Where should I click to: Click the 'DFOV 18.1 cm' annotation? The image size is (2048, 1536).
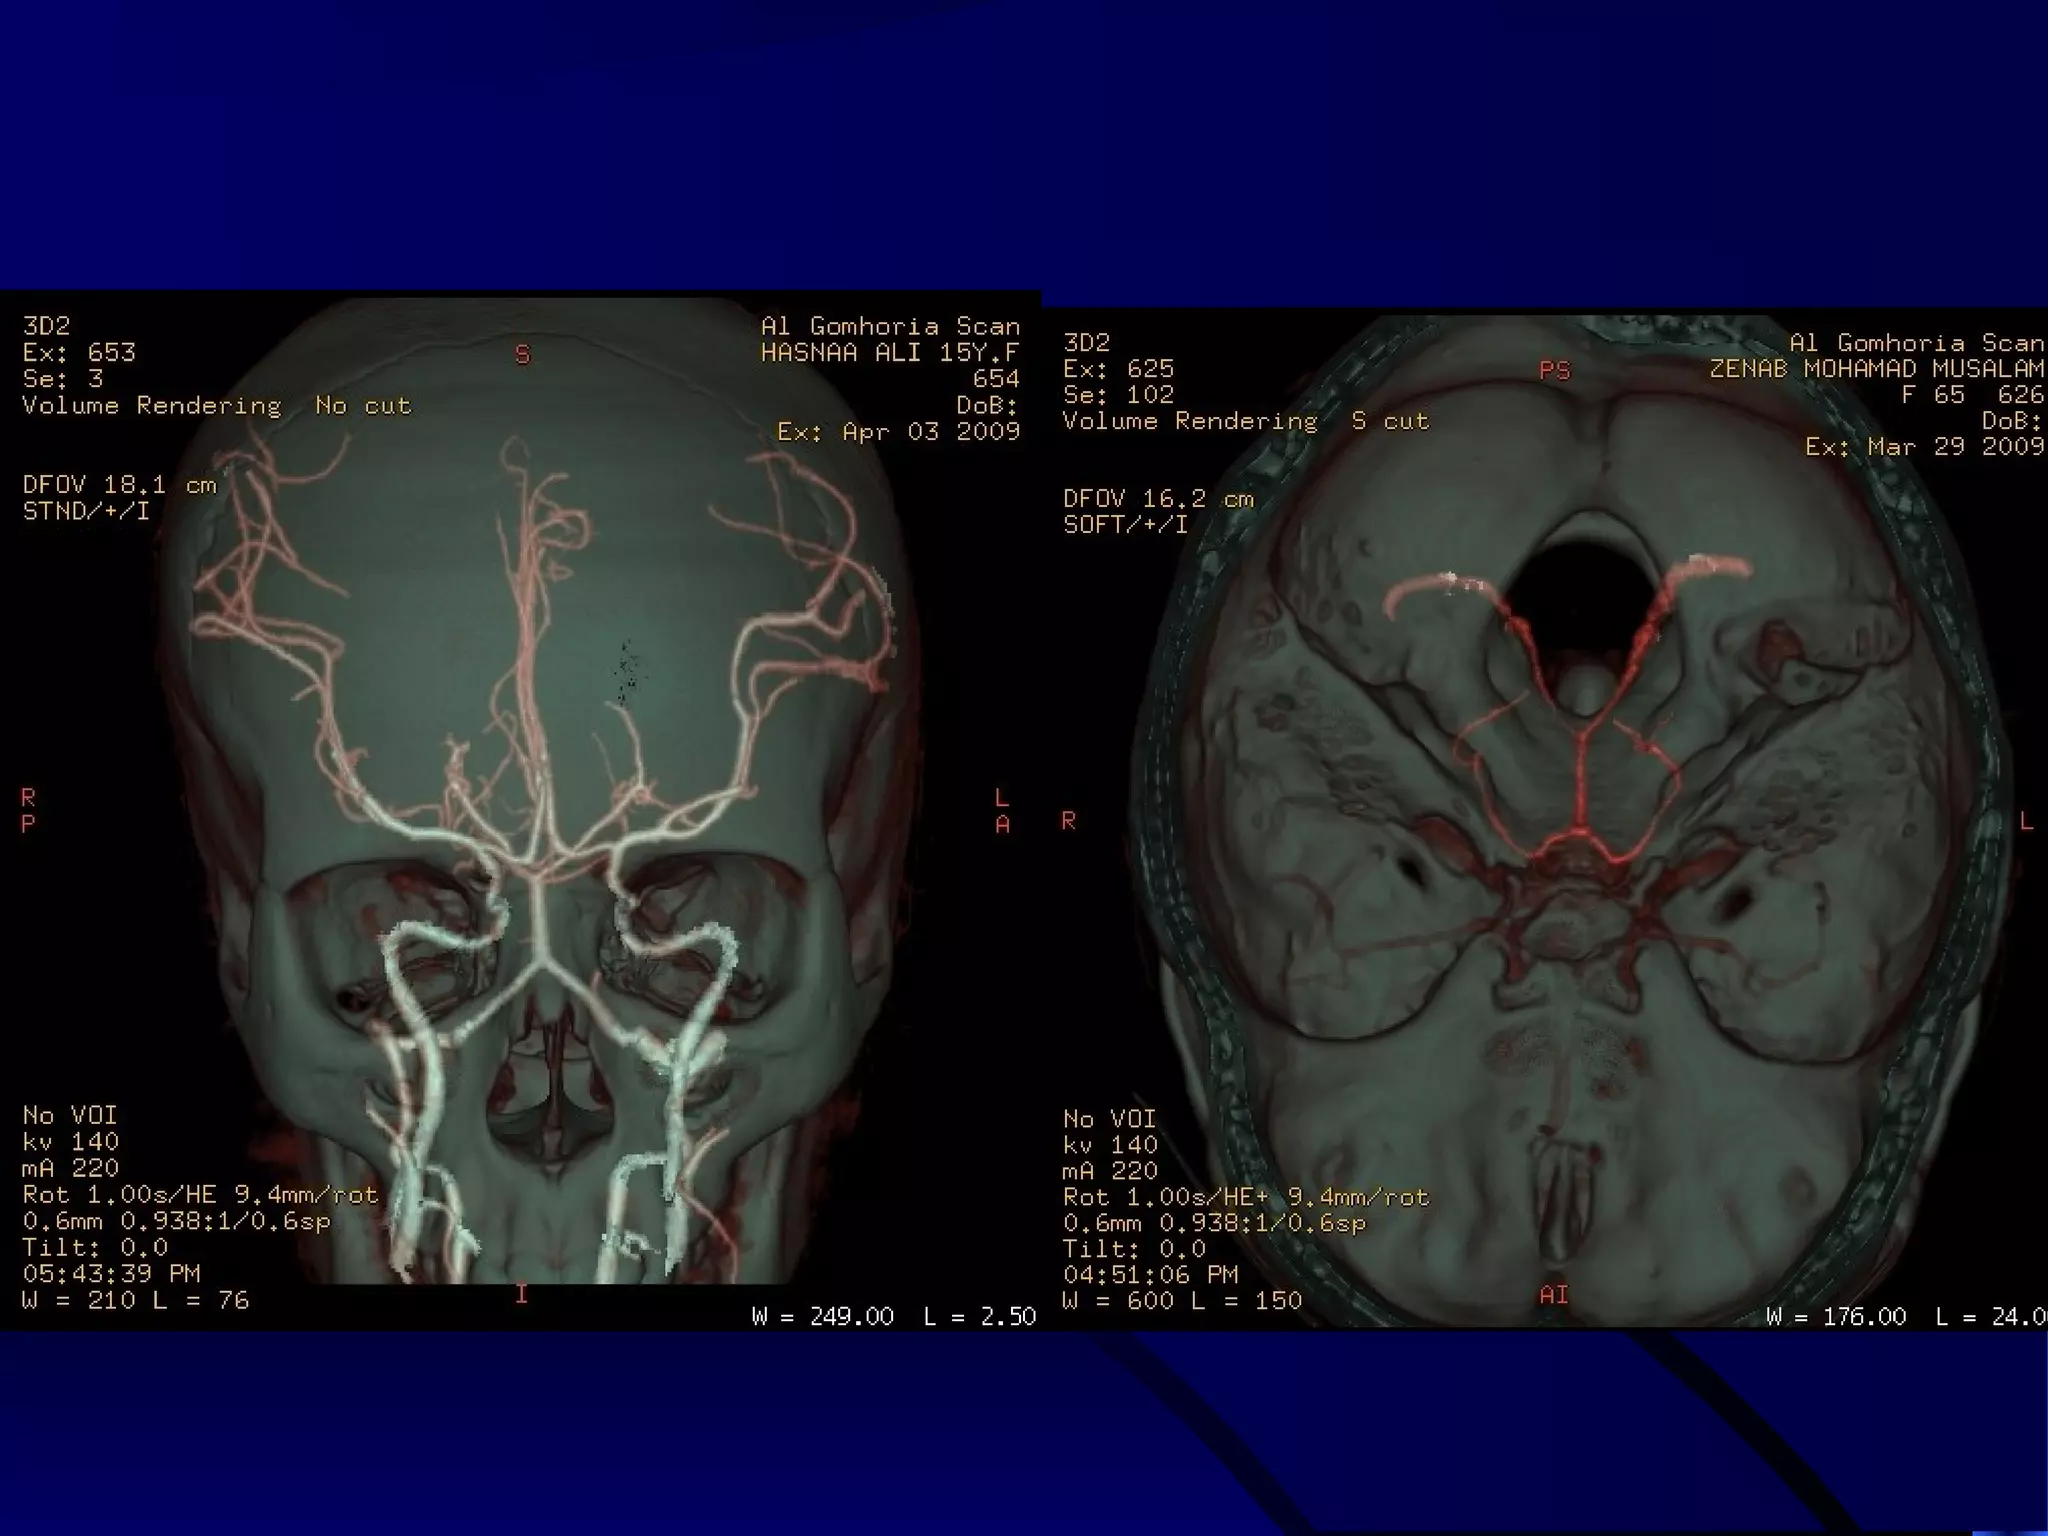click(x=119, y=485)
